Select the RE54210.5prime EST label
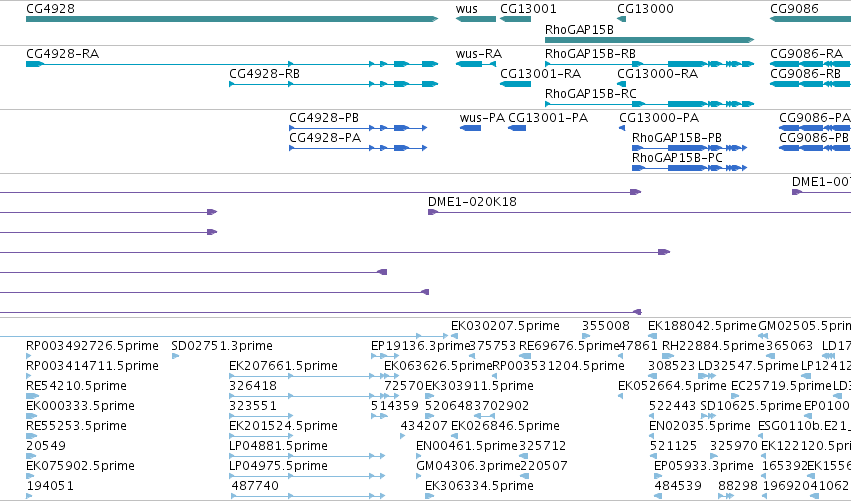This screenshot has width=851, height=501. click(x=77, y=386)
